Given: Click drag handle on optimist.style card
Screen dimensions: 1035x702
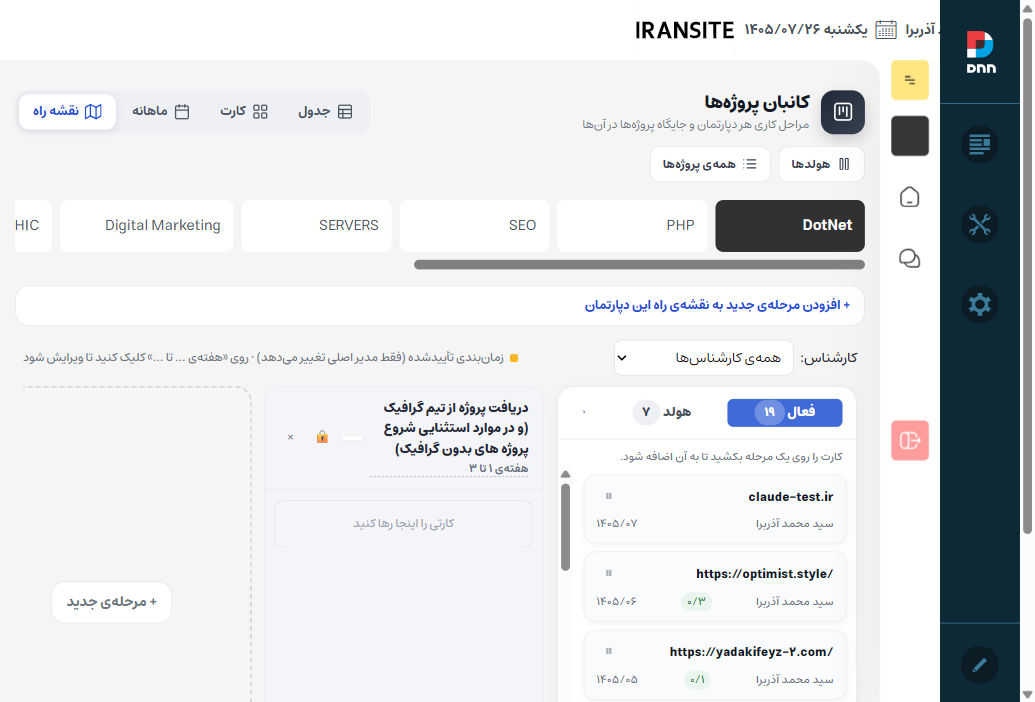Looking at the screenshot, I should point(609,573).
